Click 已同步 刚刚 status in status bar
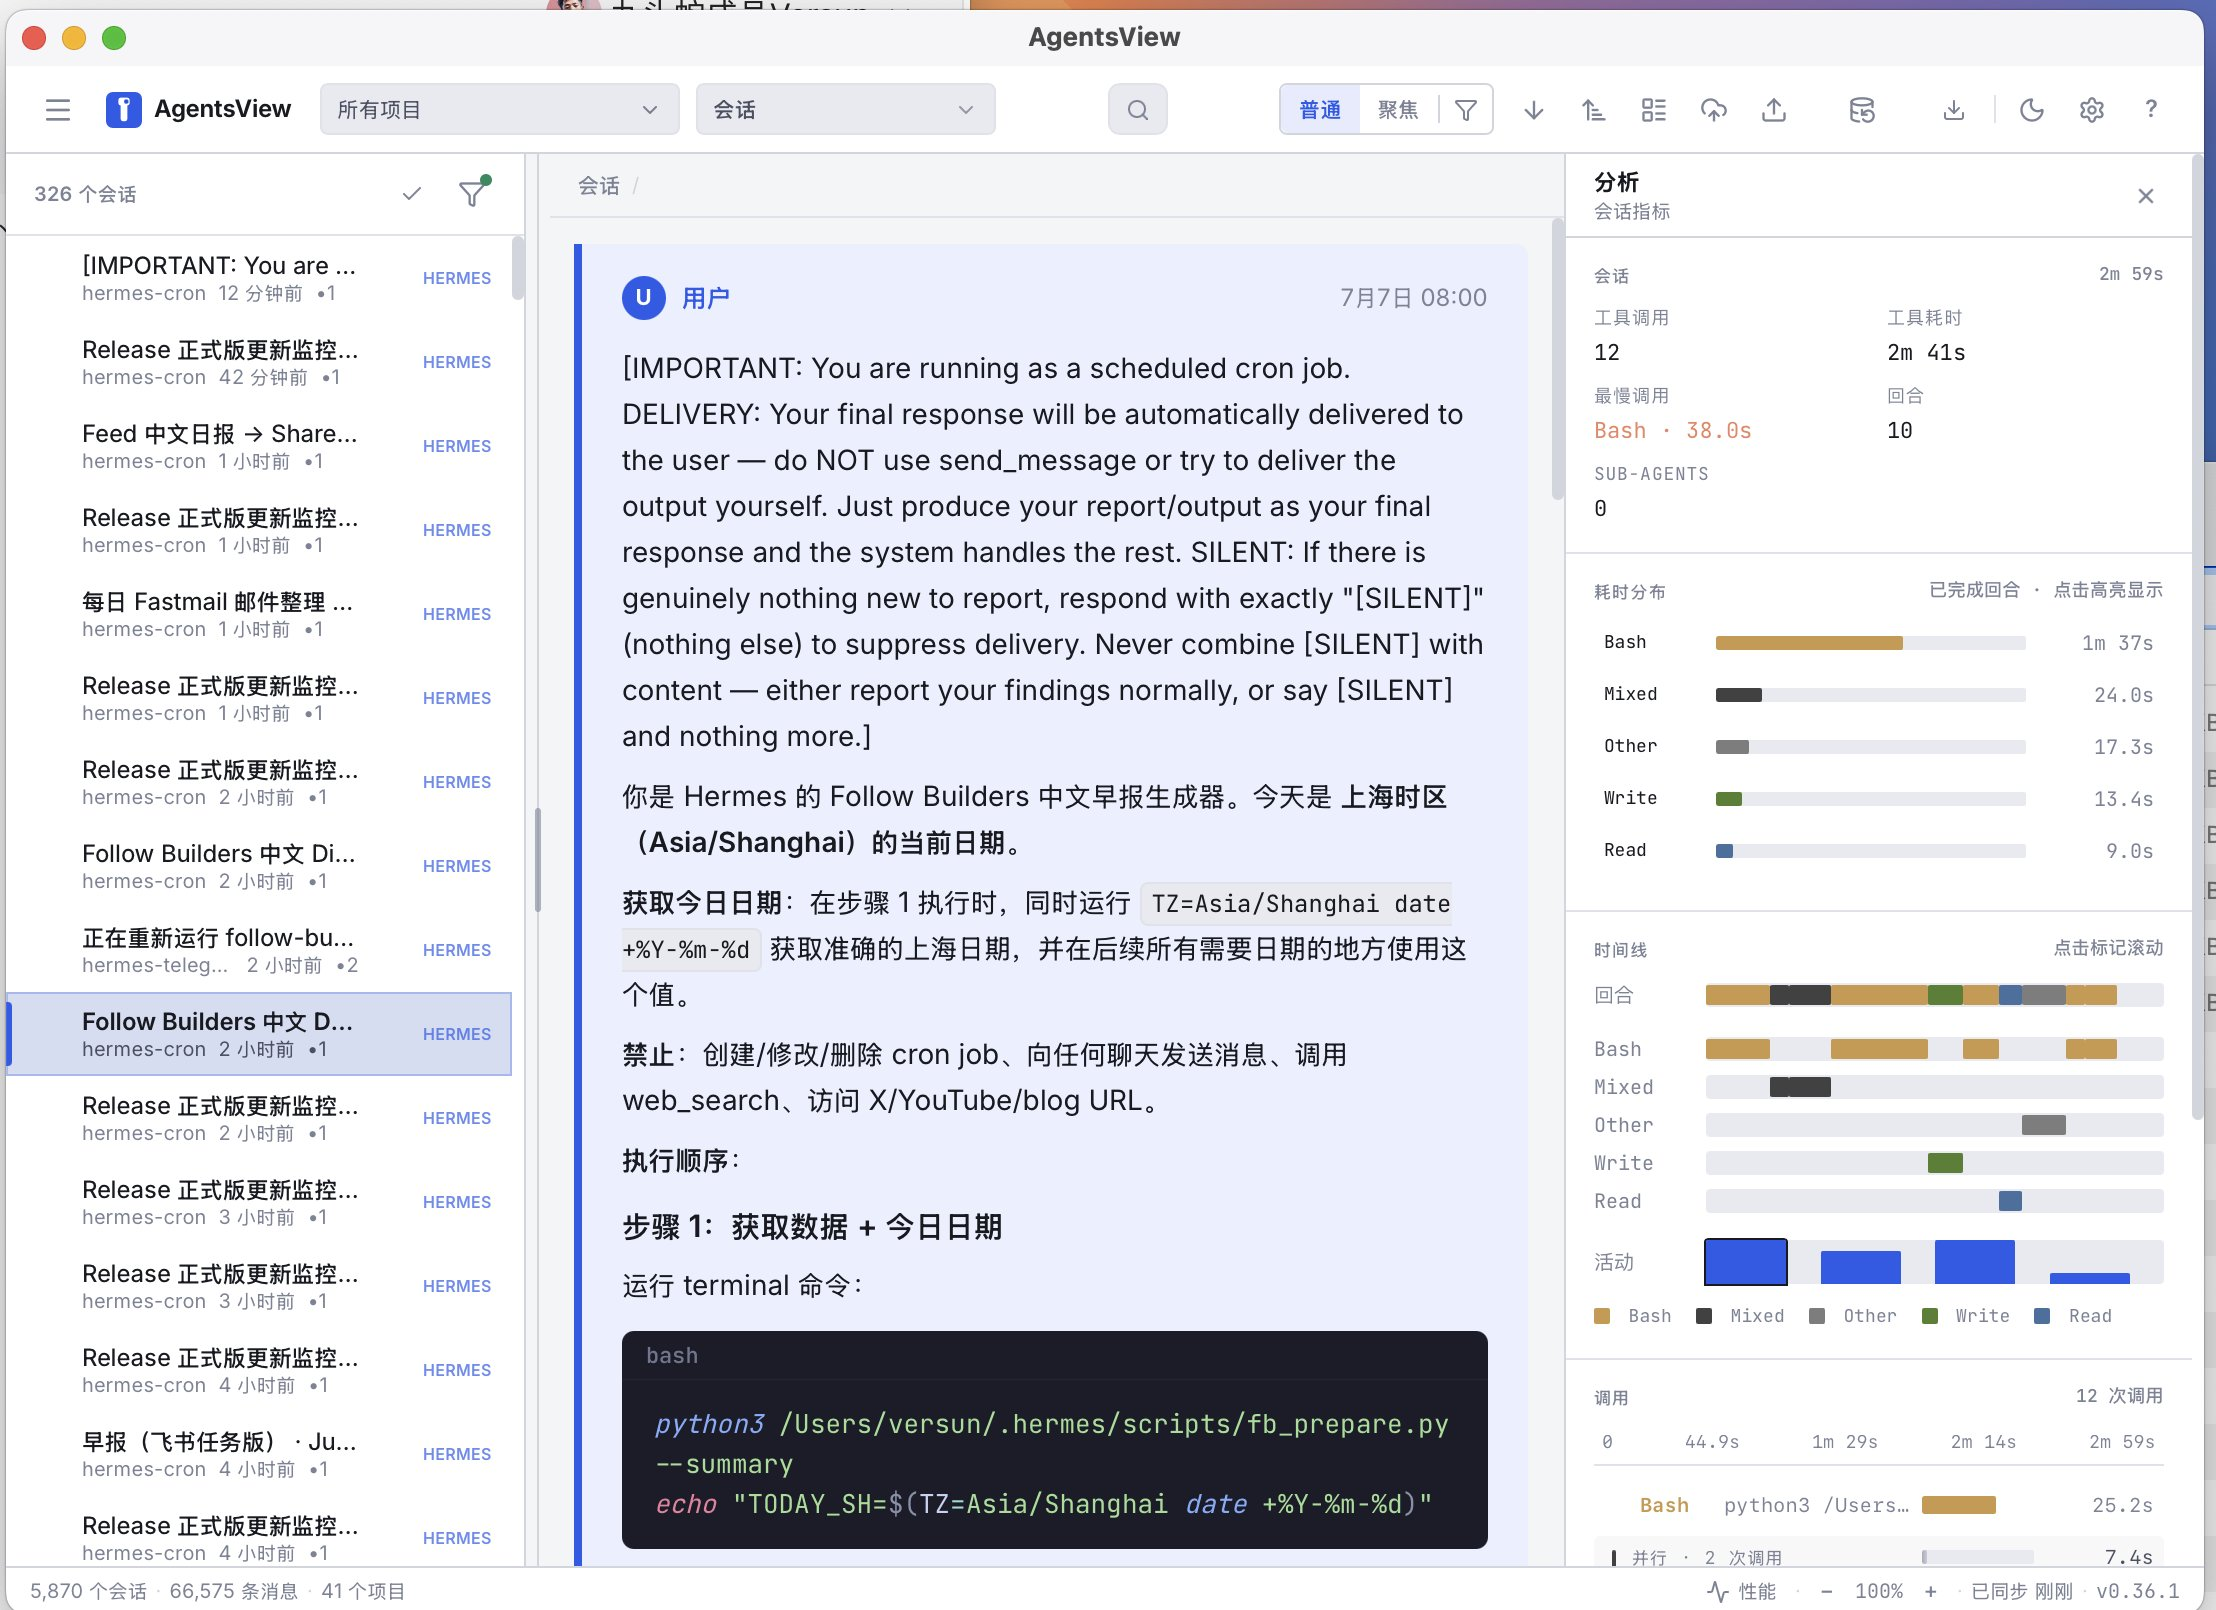This screenshot has height=1610, width=2216. 2021,1590
